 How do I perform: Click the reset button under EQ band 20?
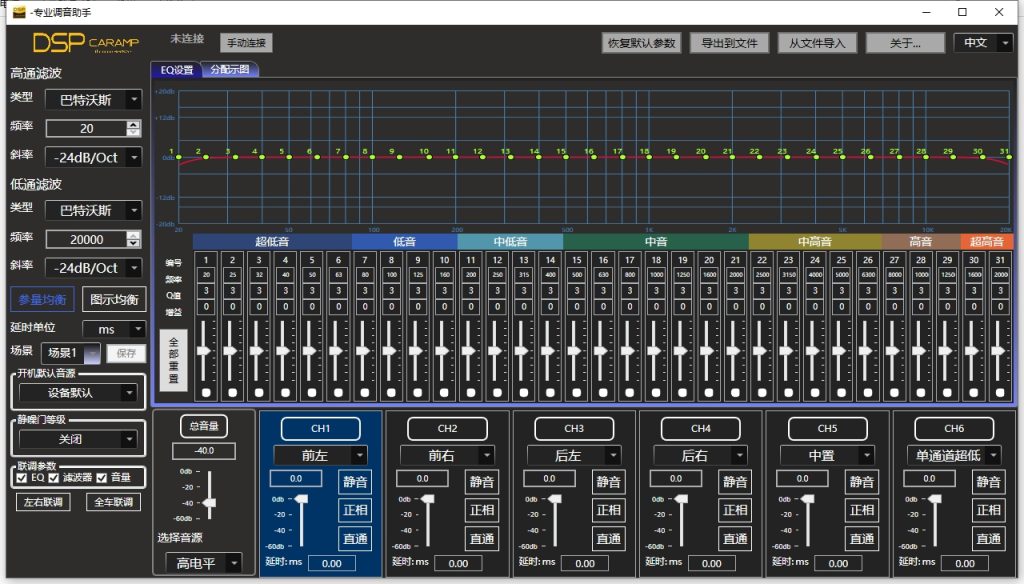[x=709, y=393]
